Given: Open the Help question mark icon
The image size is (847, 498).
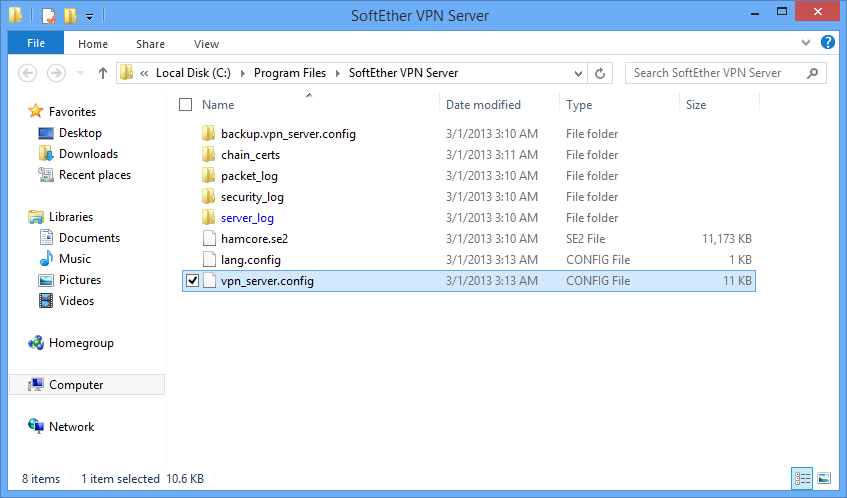Looking at the screenshot, I should [828, 42].
